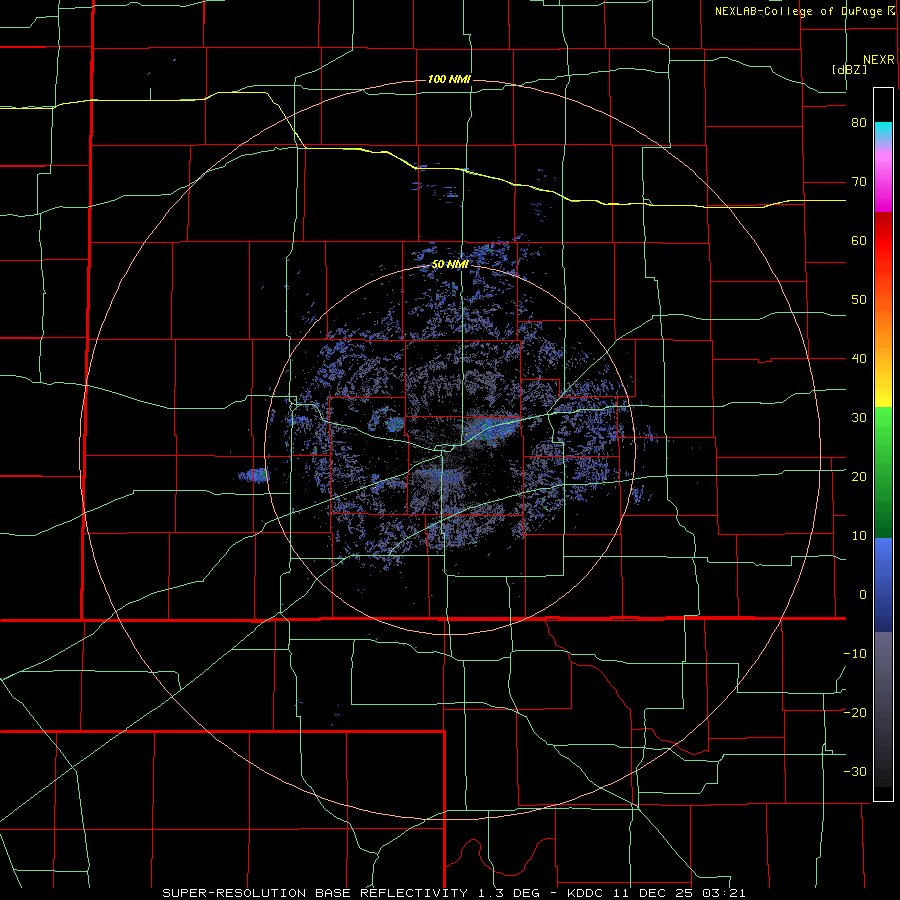Click the [dBZ] unit label
This screenshot has height=900, width=900.
click(849, 69)
